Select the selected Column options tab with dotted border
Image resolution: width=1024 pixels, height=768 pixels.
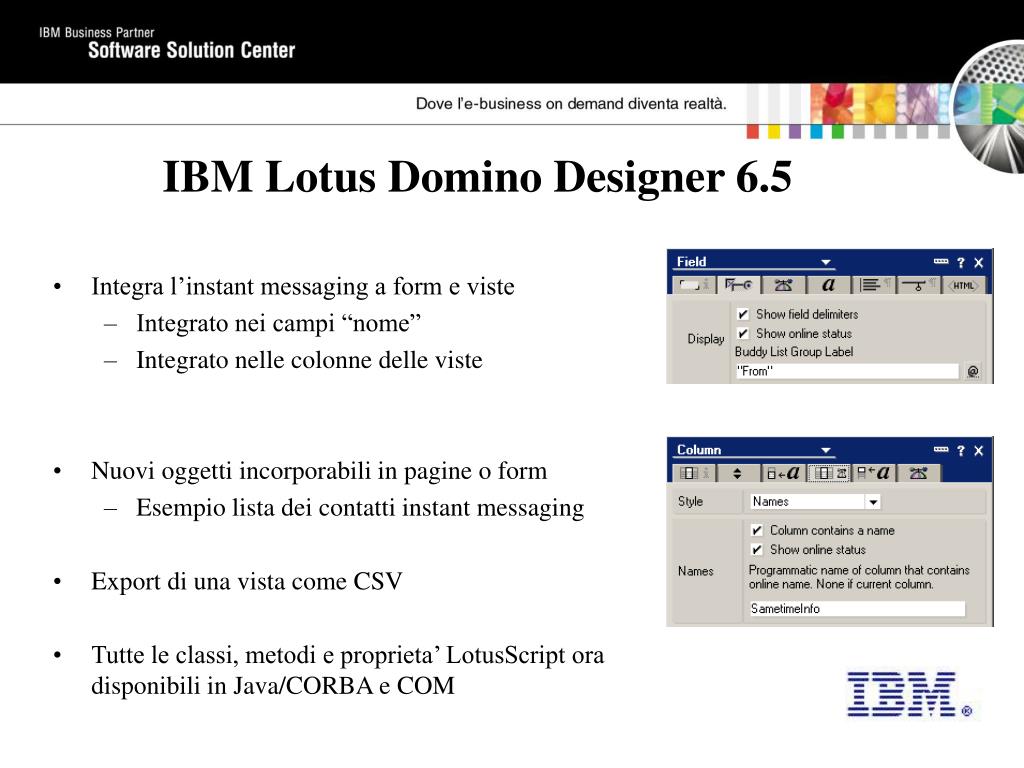(829, 473)
